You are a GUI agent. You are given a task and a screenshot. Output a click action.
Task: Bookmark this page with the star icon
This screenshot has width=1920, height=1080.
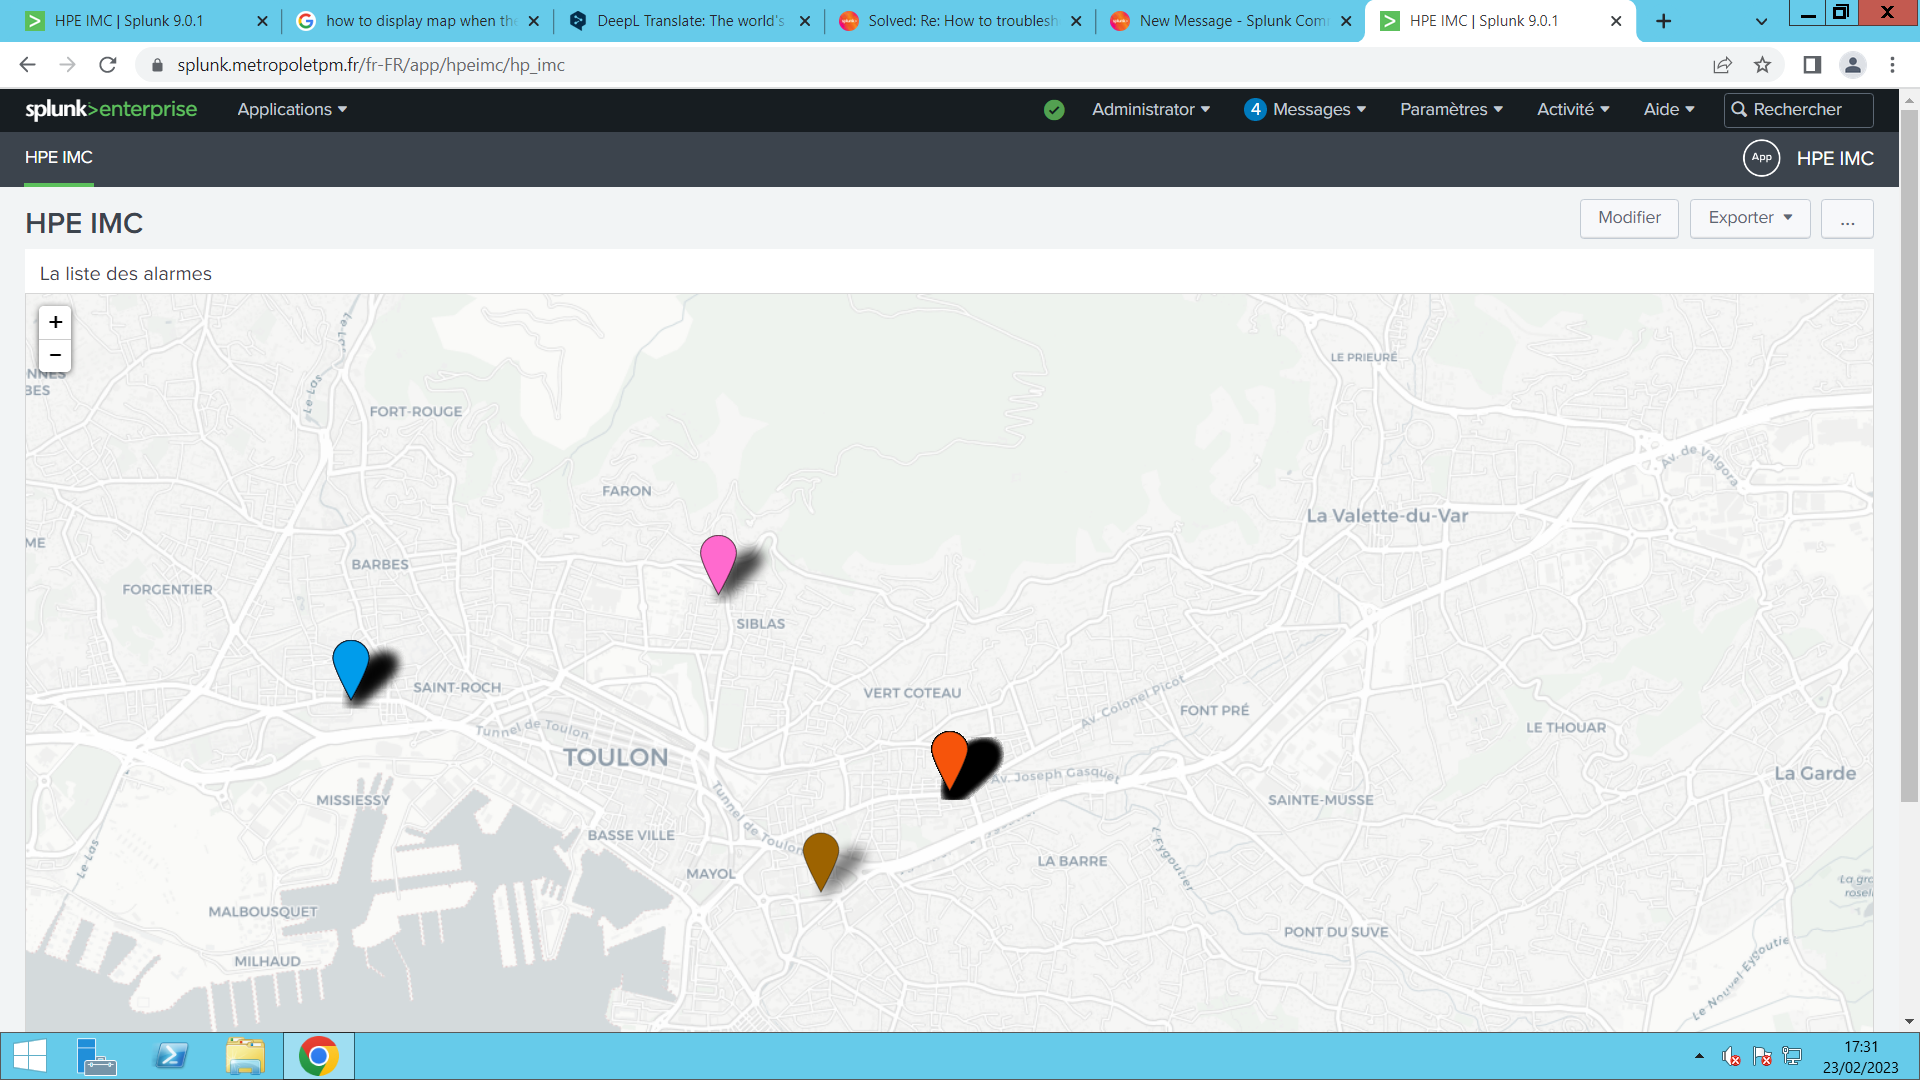(x=1762, y=65)
